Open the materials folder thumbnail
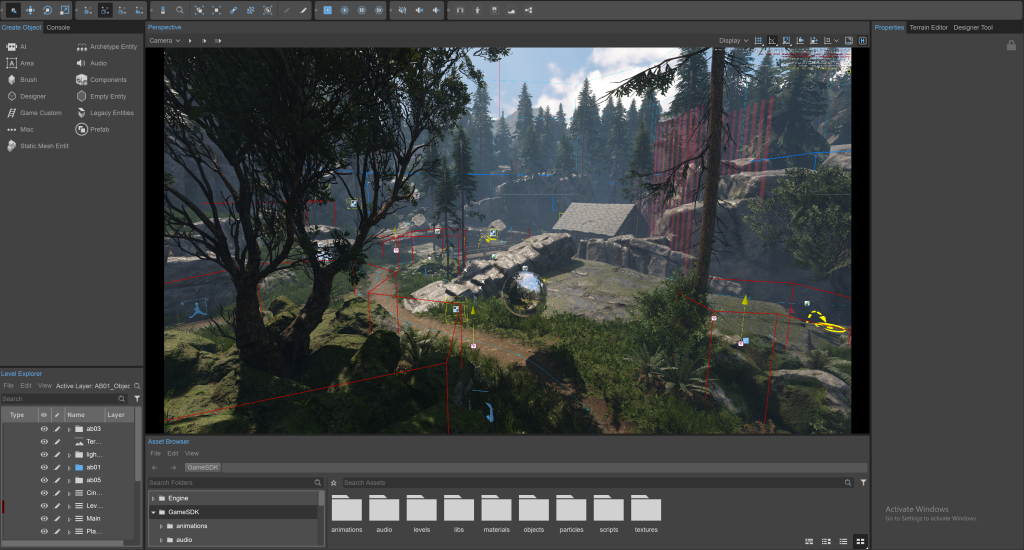 (496, 514)
